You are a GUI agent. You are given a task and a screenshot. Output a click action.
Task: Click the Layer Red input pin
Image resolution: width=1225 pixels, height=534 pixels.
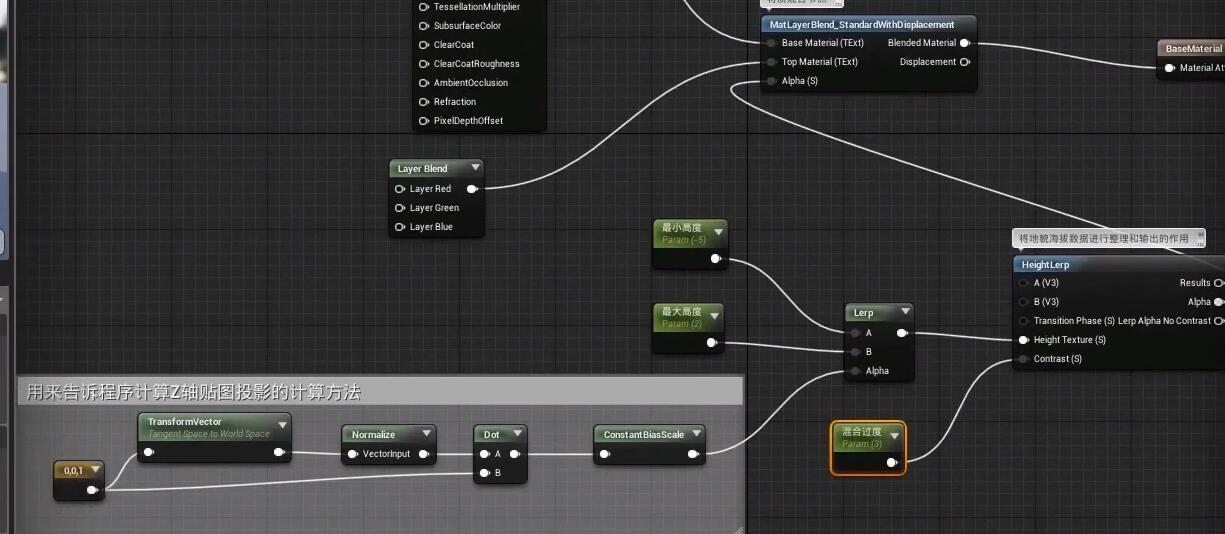pyautogui.click(x=400, y=188)
